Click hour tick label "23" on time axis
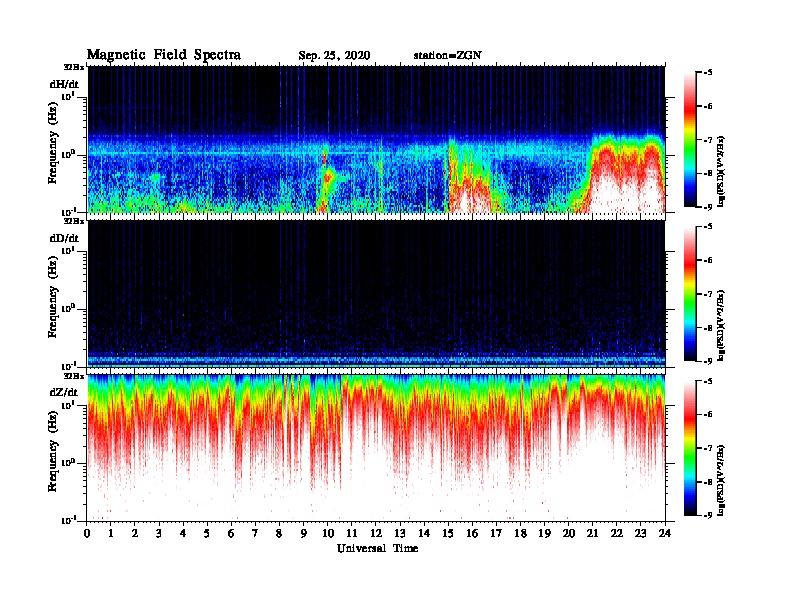Image resolution: width=792 pixels, height=612 pixels. [640, 533]
